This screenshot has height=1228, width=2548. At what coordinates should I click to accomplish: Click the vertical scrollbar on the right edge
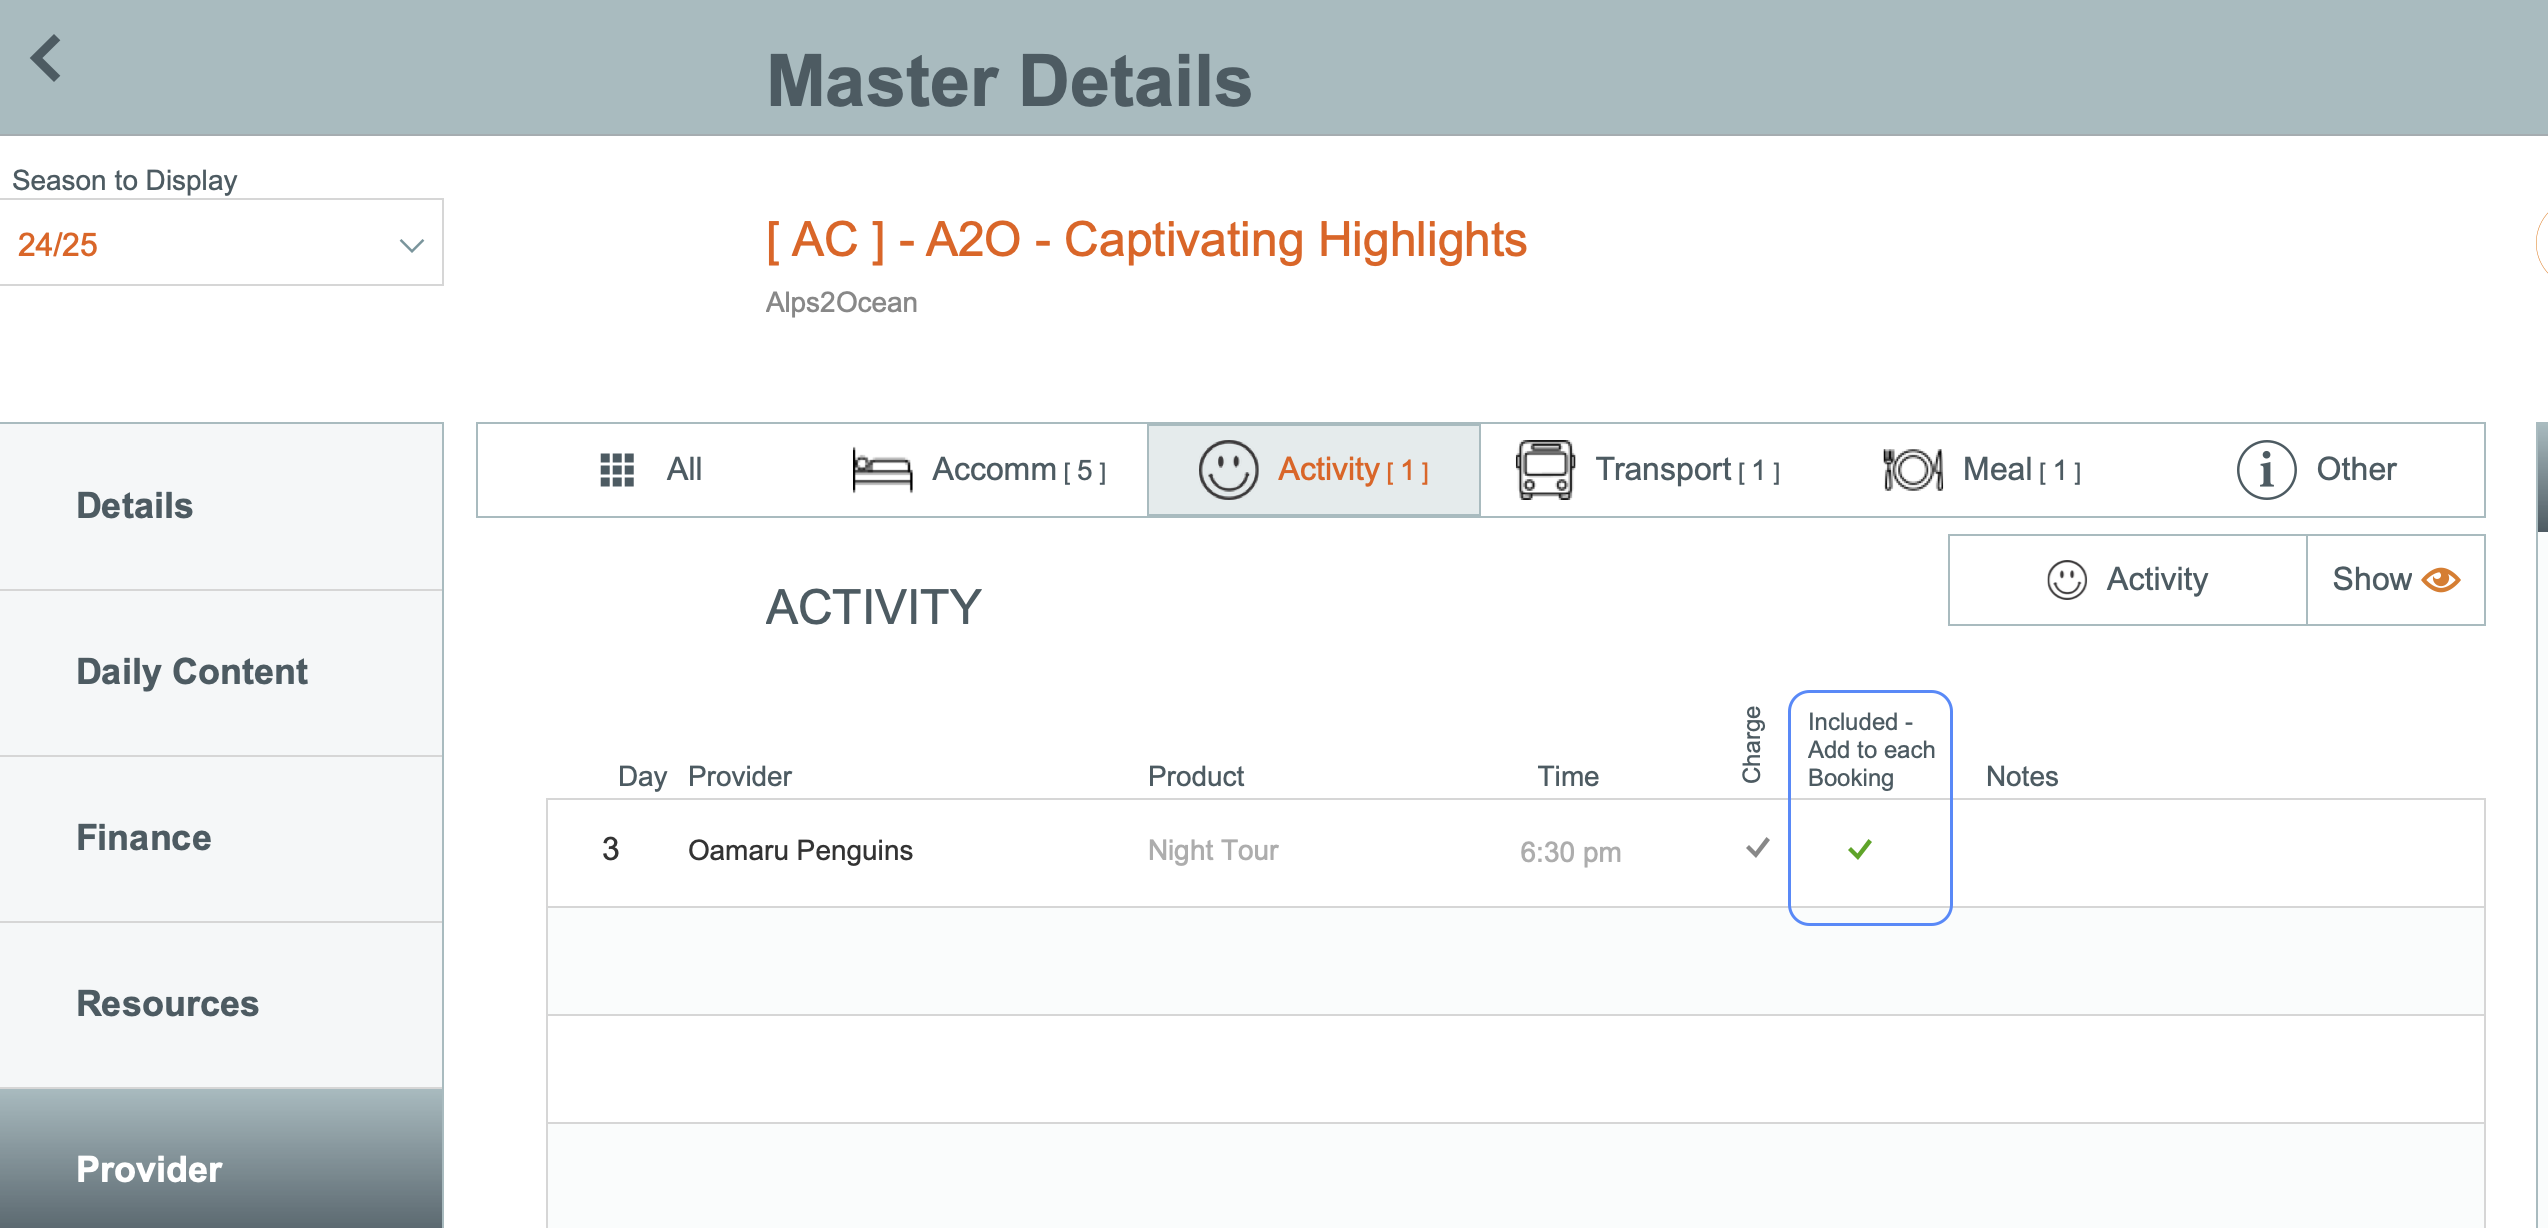[x=2541, y=478]
